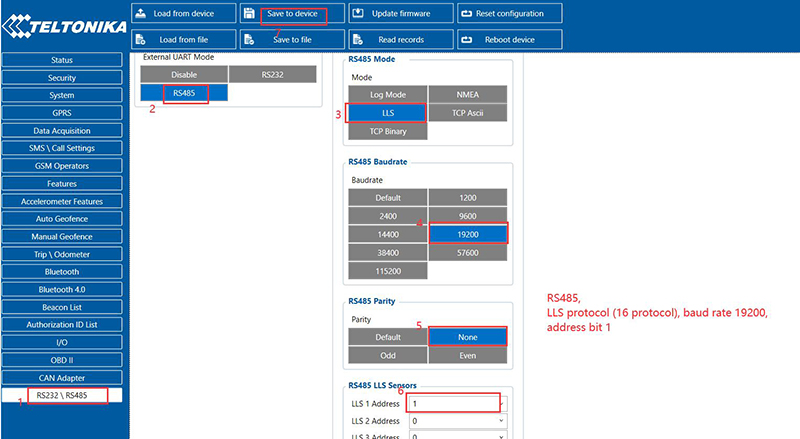Set RS485 Parity to None
This screenshot has width=800, height=439.
point(468,338)
